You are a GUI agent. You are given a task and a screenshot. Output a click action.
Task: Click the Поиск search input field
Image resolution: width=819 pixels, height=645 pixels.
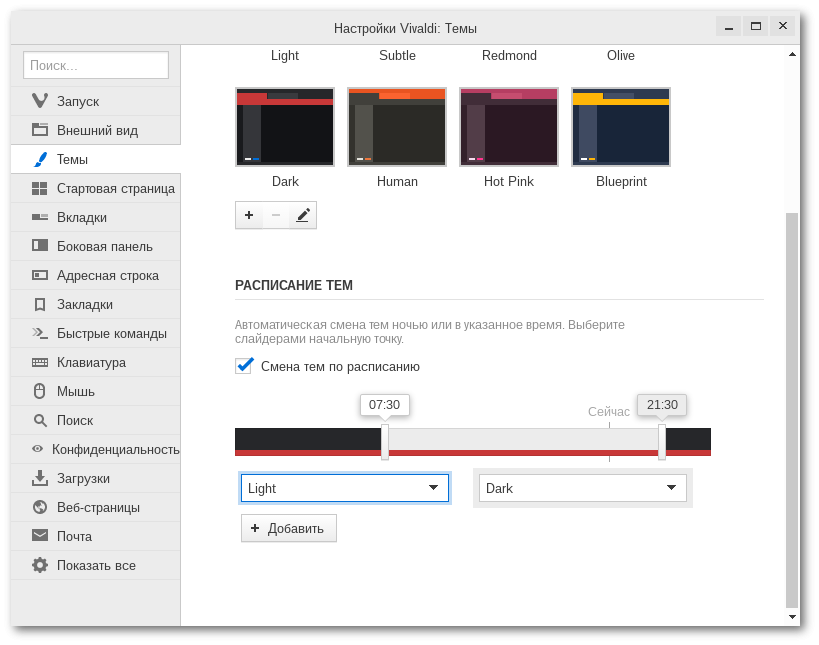coord(96,65)
